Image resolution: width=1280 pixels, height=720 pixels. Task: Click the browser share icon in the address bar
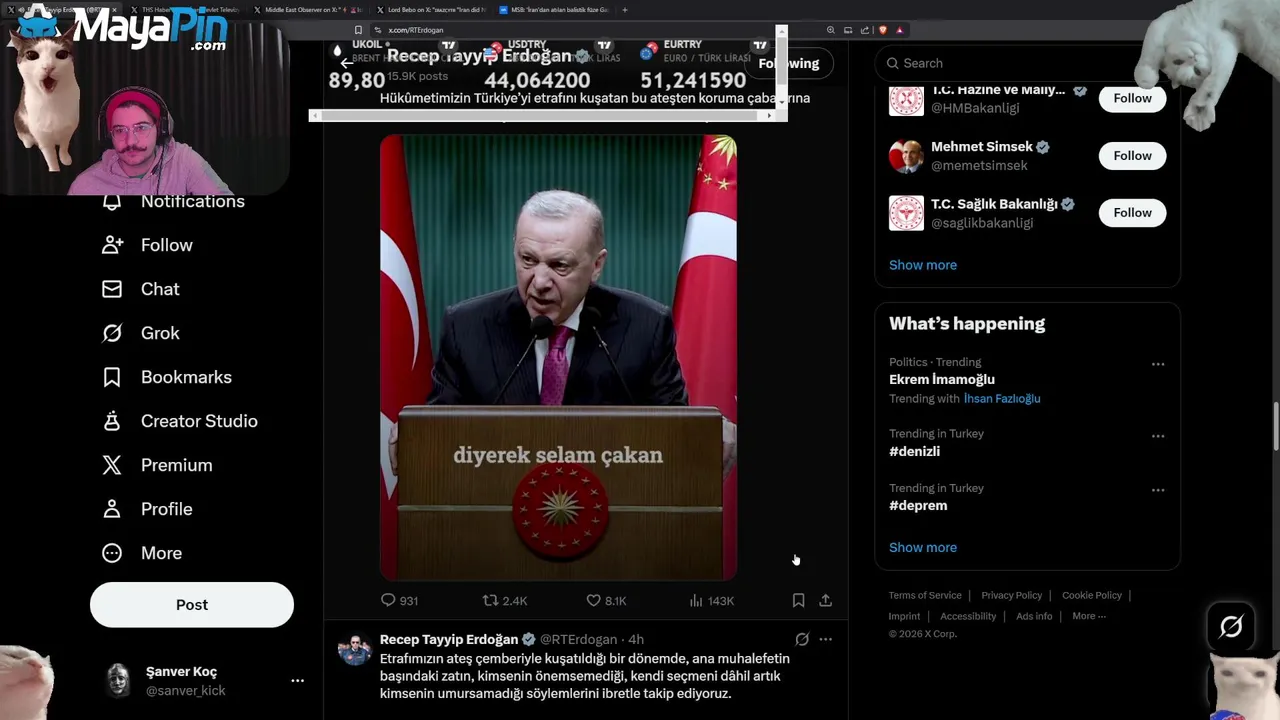click(x=865, y=30)
